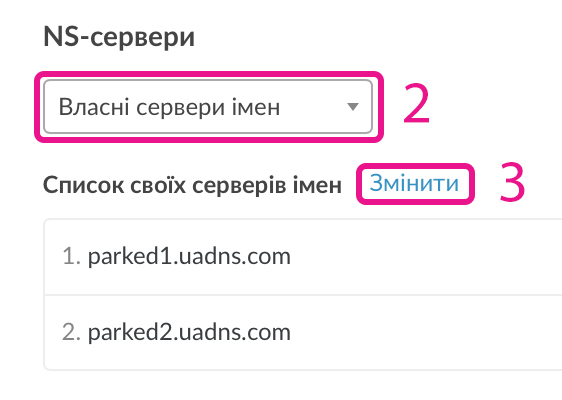Image resolution: width=562 pixels, height=400 pixels.
Task: Click list number 2 beside parked2.uadns.com
Action: [71, 332]
